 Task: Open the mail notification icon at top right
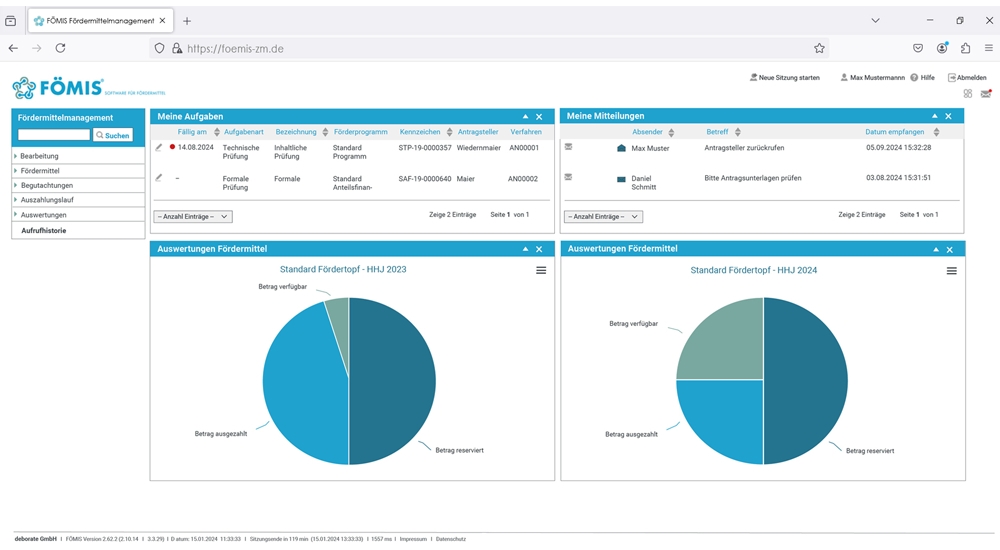pos(986,94)
